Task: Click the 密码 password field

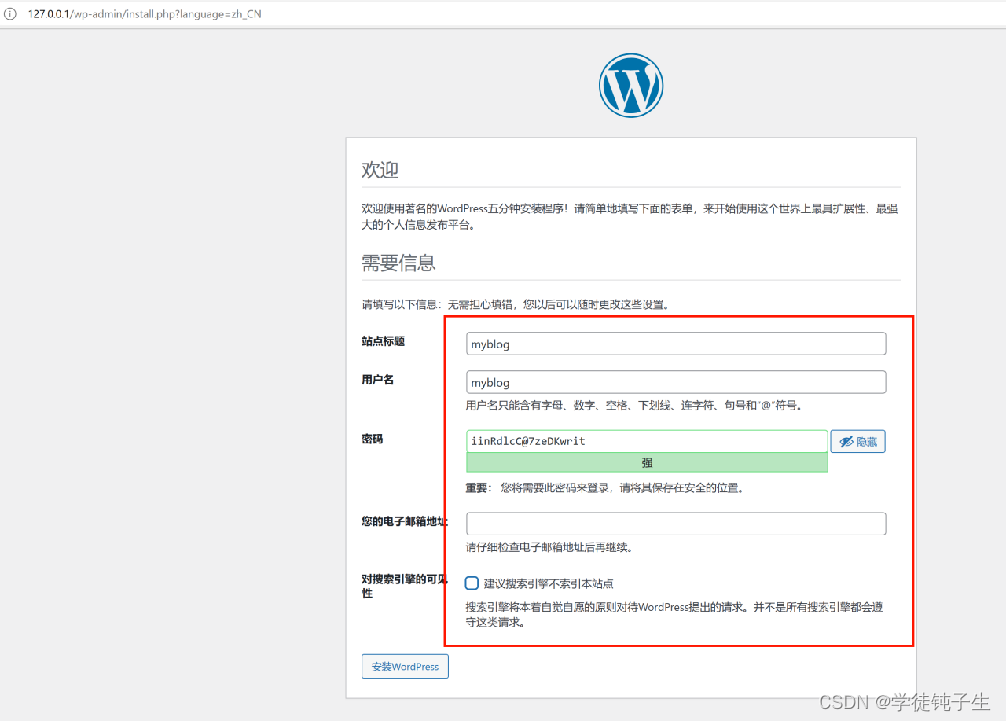Action: [x=647, y=441]
